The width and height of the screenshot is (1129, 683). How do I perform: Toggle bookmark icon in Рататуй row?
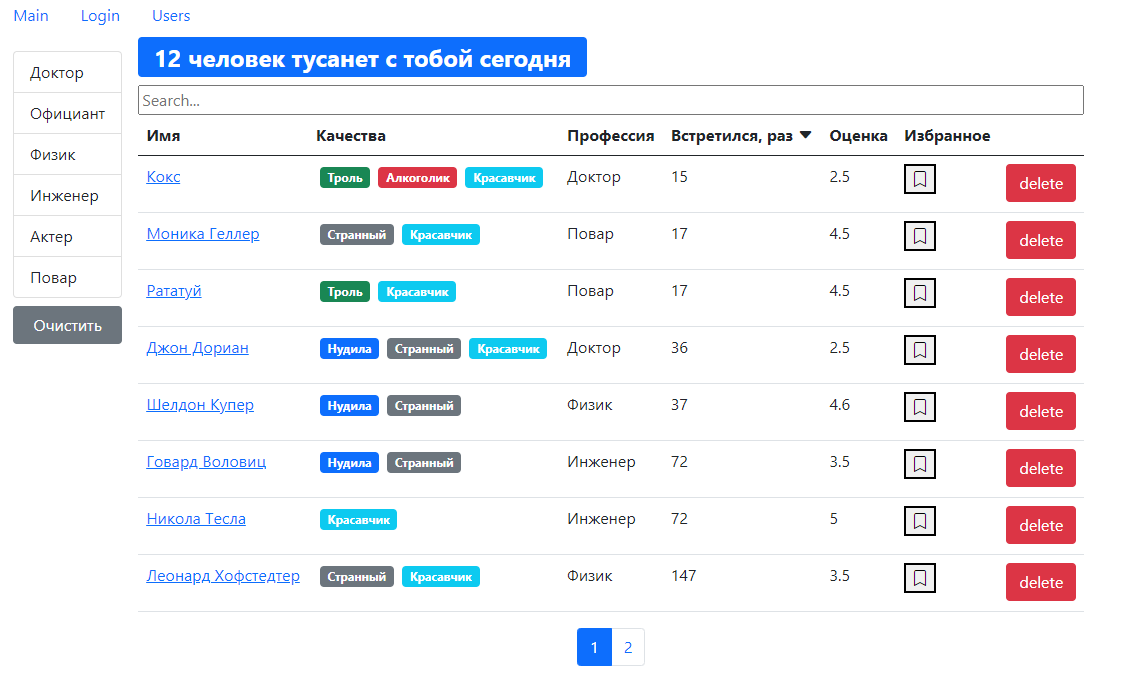[919, 293]
